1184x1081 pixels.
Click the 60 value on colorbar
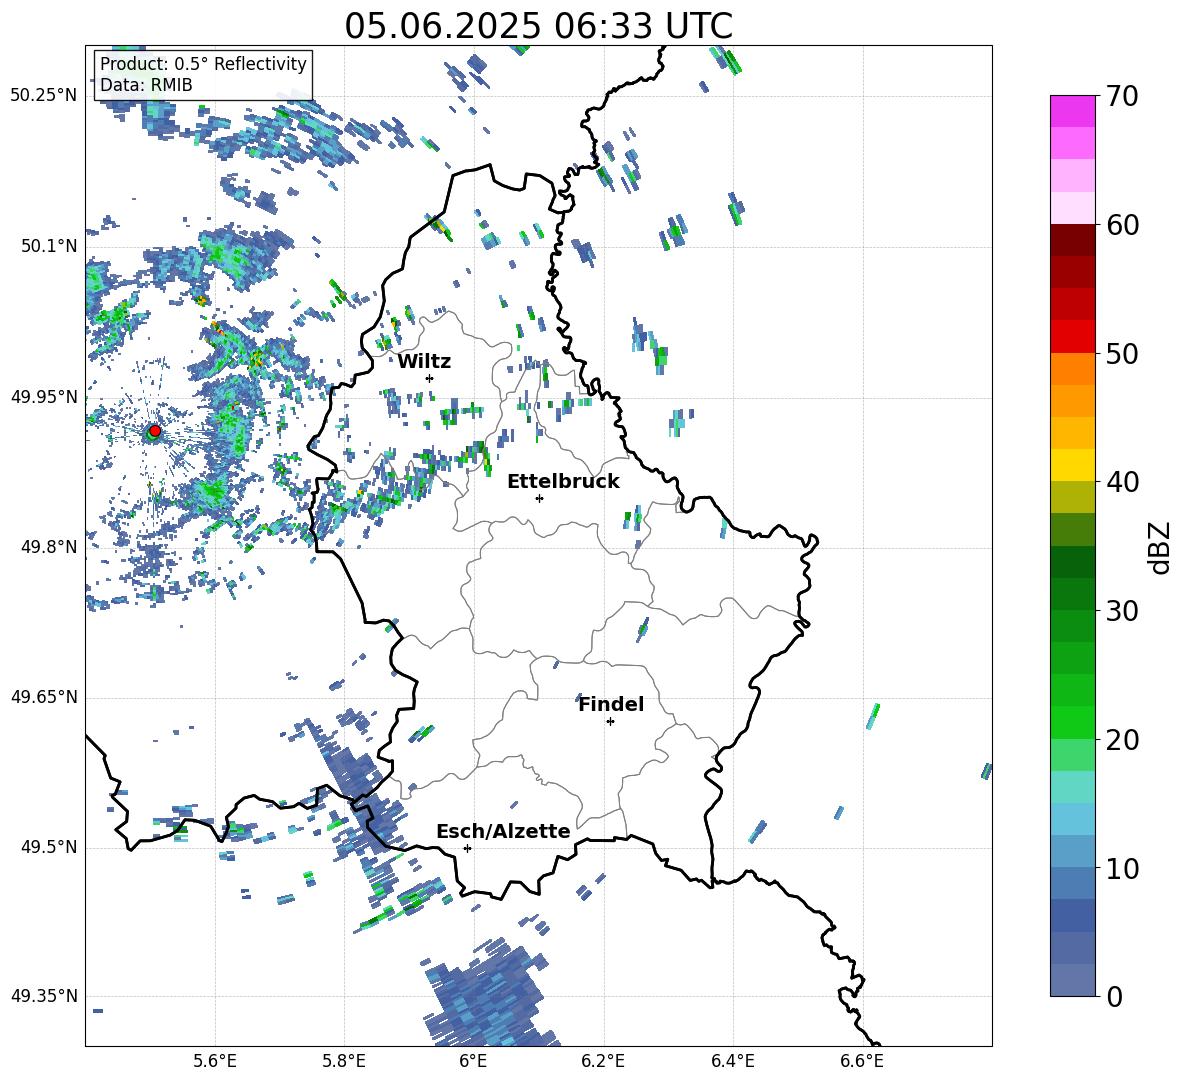1122,225
